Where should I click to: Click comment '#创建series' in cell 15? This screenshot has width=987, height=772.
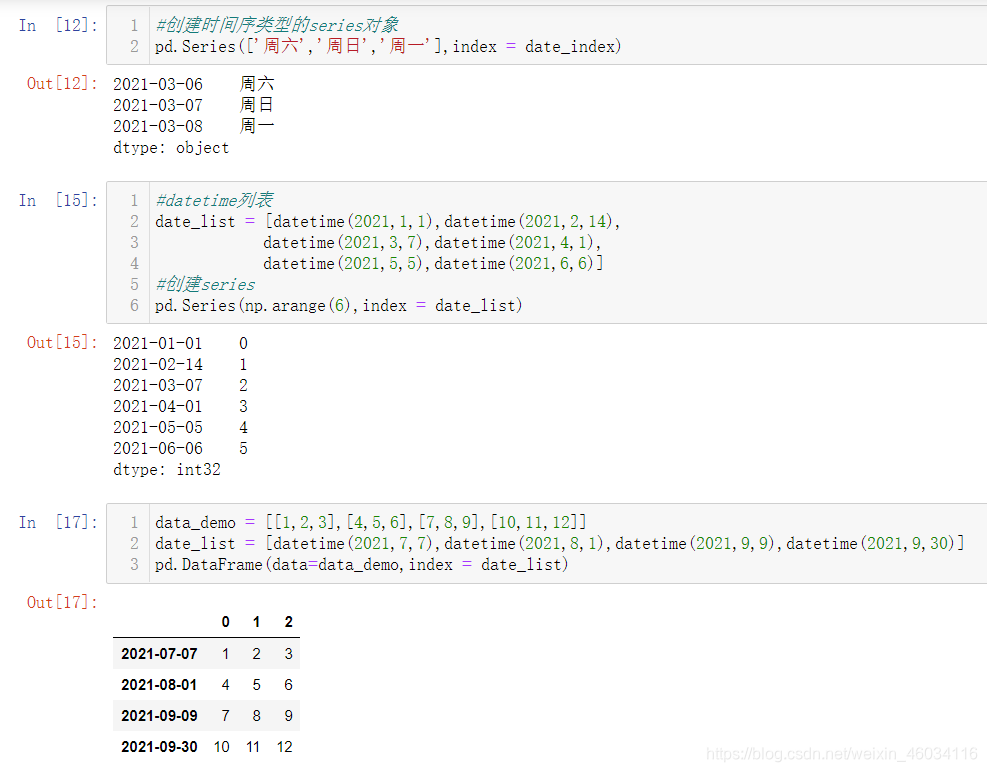[x=205, y=284]
